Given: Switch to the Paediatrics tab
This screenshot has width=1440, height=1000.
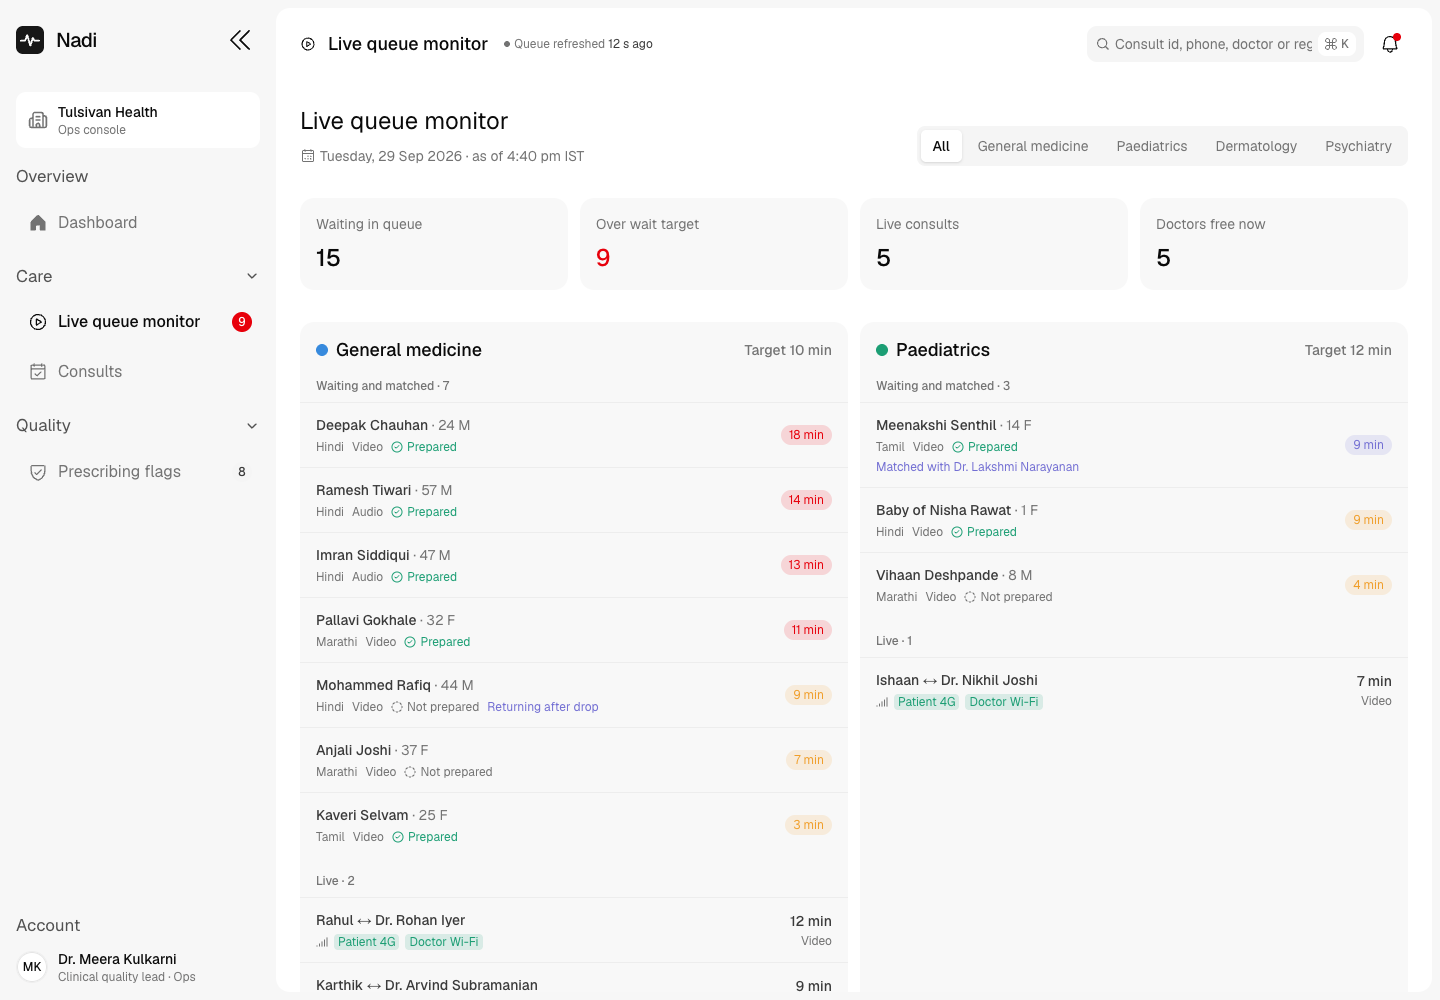Looking at the screenshot, I should point(1152,146).
